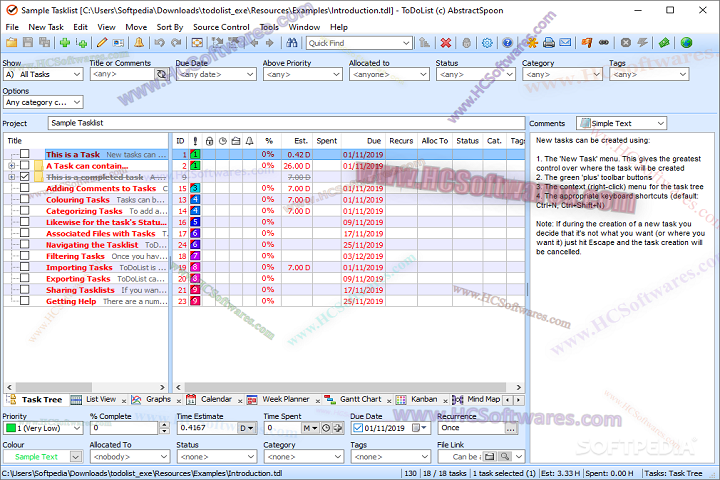Click the save all tasklists icon
720x480 pixels.
(x=44, y=43)
